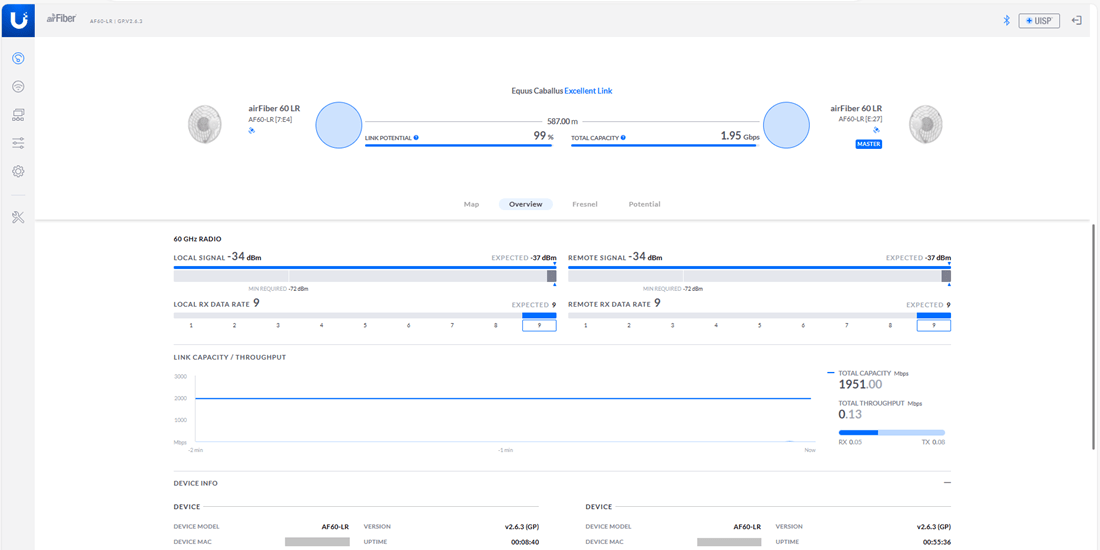The image size is (1100, 550).
Task: Click the Ubiquiti logo in the top-left corner
Action: point(18,19)
